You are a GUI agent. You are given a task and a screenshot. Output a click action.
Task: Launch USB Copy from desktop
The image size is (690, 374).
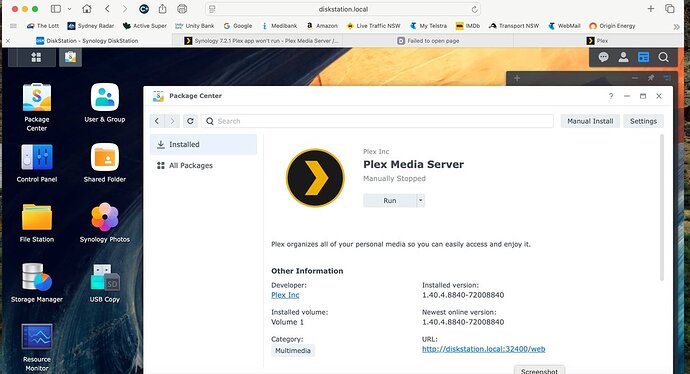105,282
